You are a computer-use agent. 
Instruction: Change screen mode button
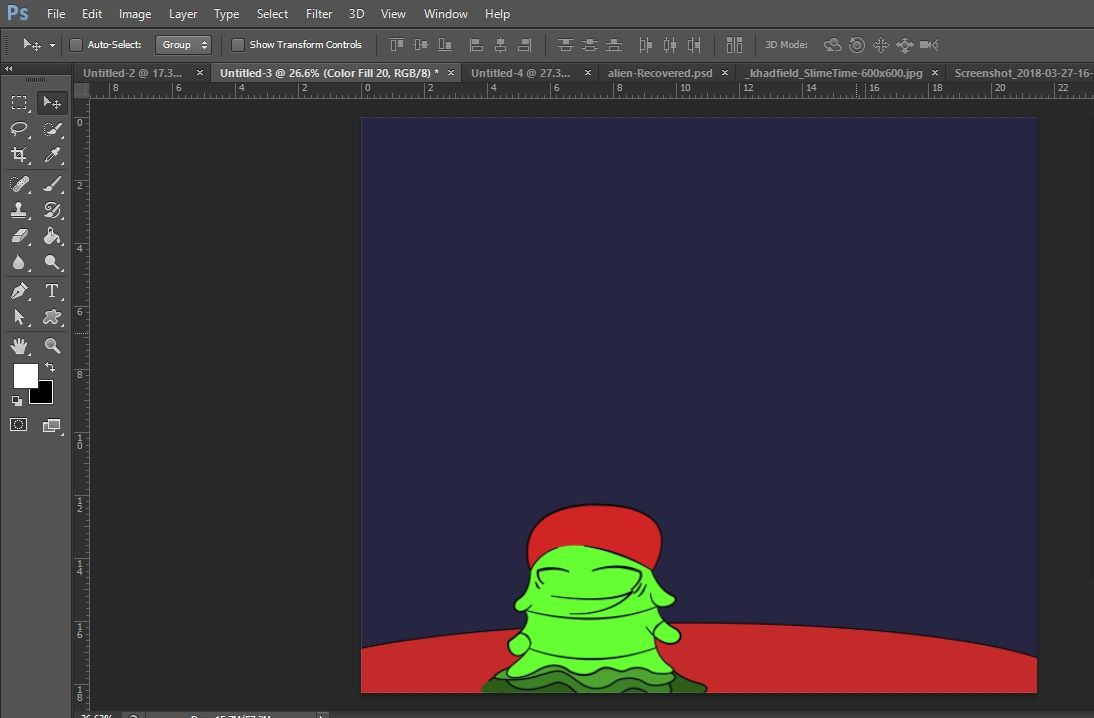tap(52, 425)
